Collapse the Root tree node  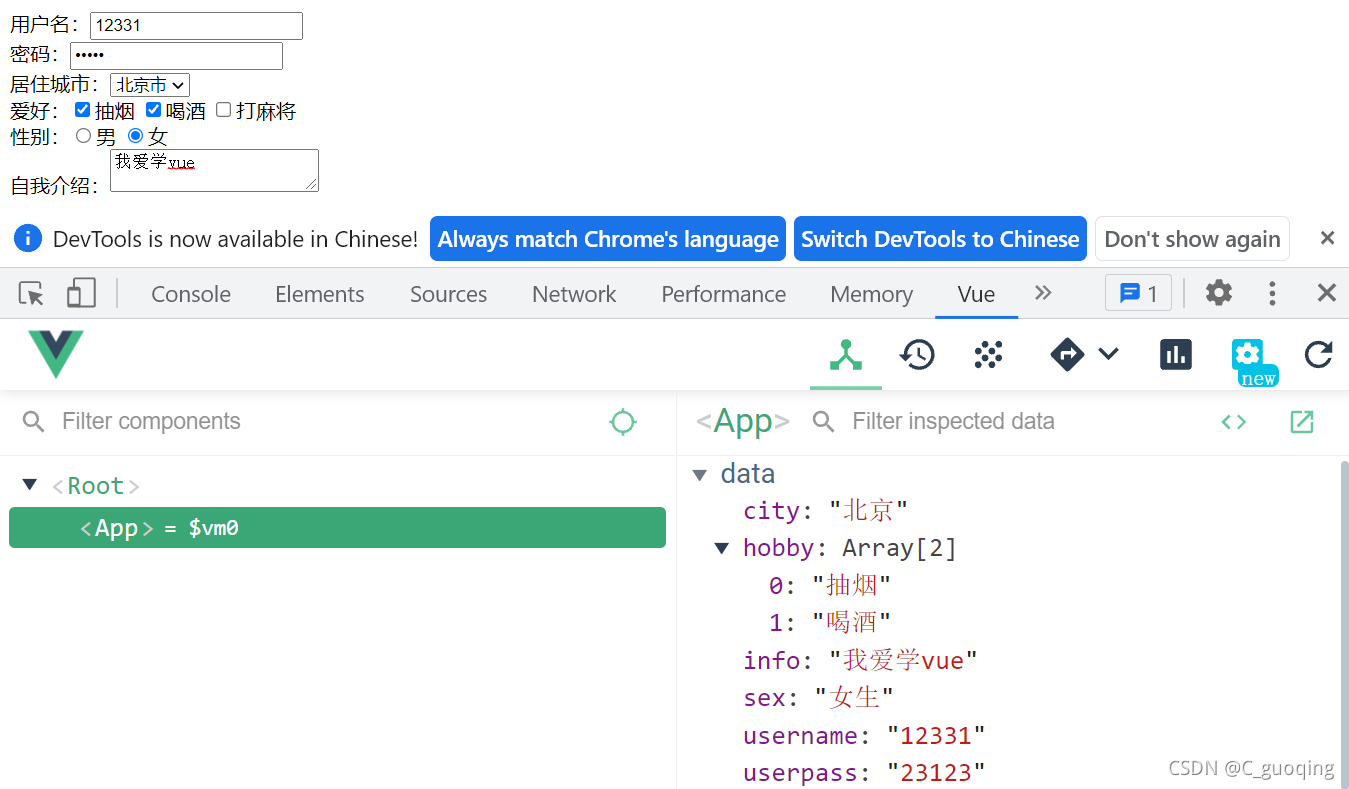tap(30, 485)
